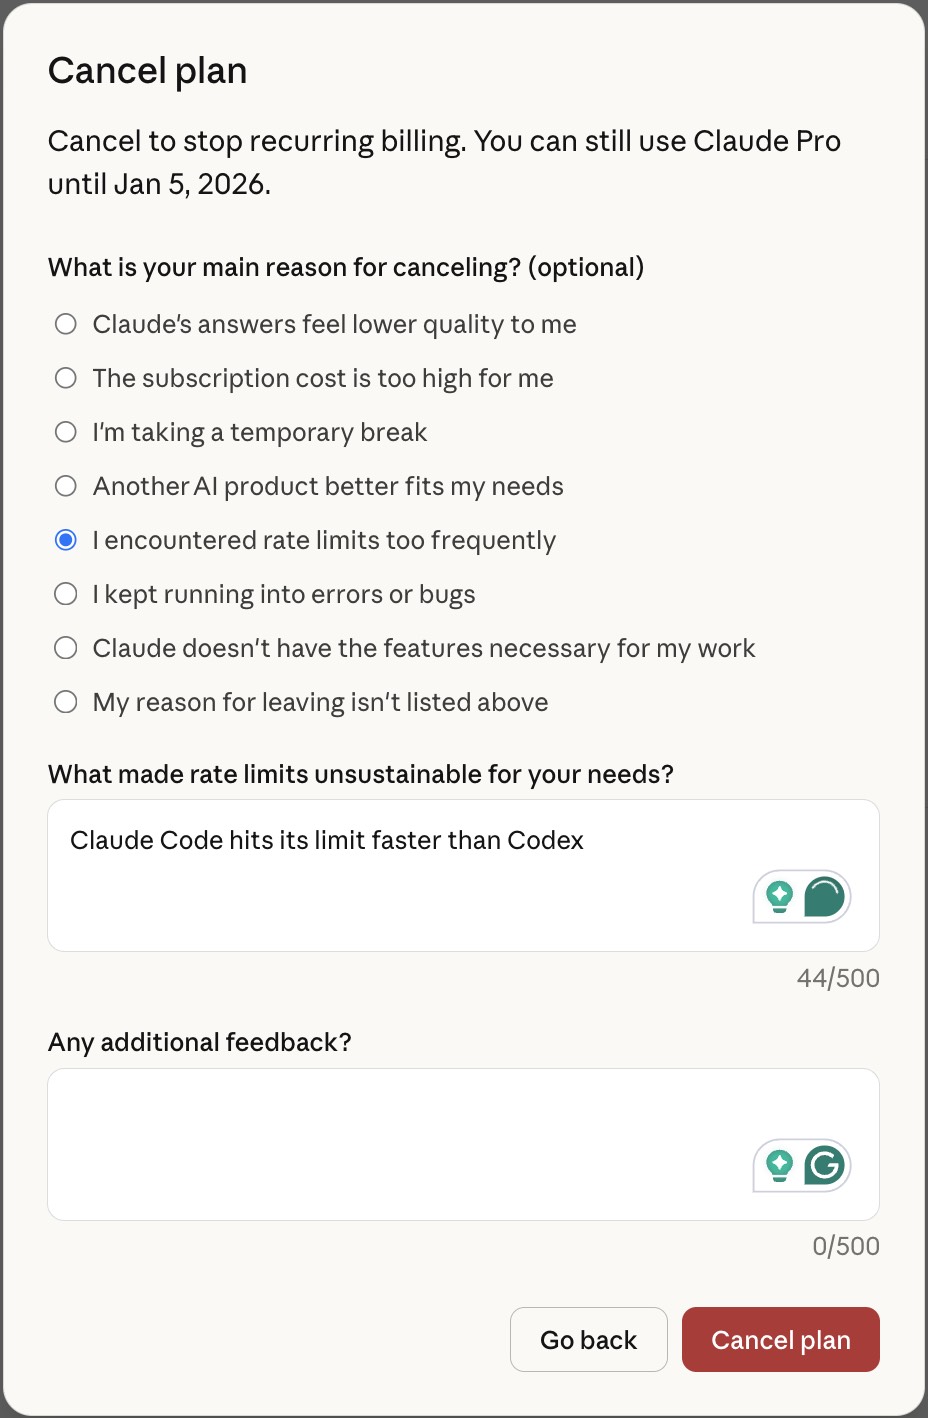Click the red Cancel plan button

tap(780, 1339)
